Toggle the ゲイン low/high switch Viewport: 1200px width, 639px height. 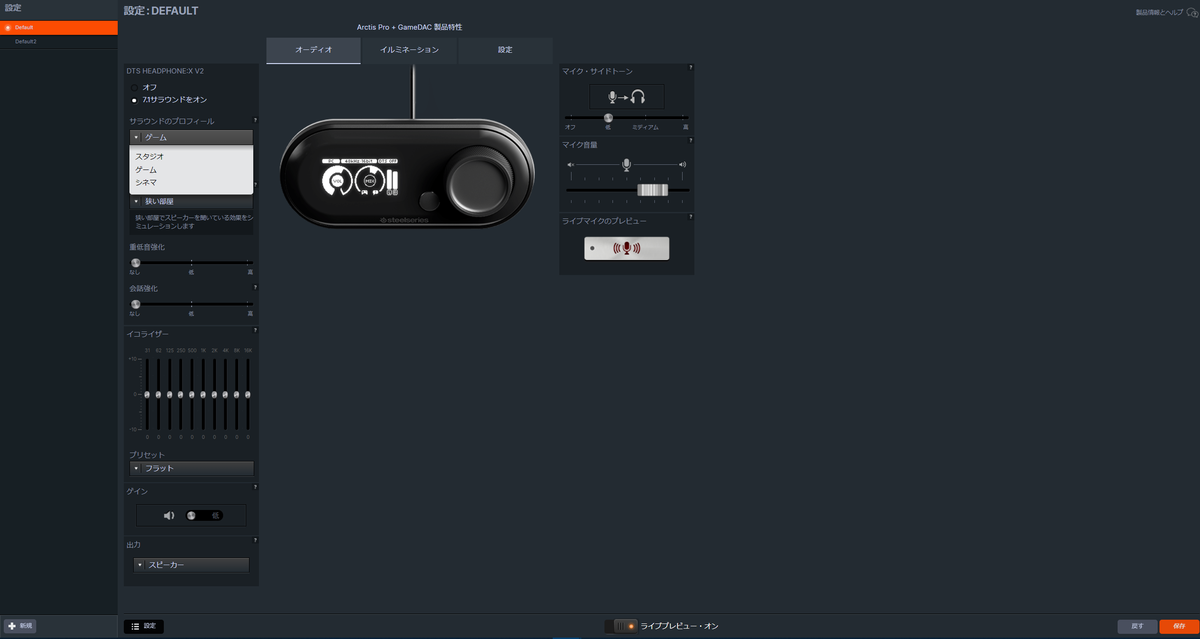[x=203, y=516]
